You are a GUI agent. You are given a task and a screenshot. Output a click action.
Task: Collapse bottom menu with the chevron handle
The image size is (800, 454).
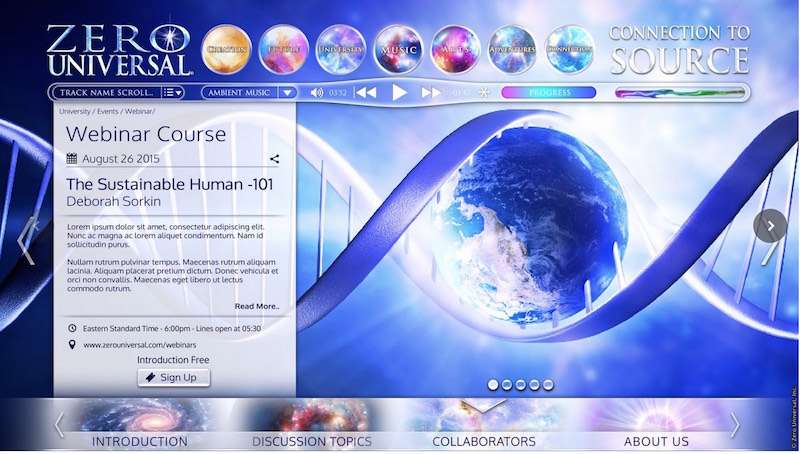tap(483, 405)
